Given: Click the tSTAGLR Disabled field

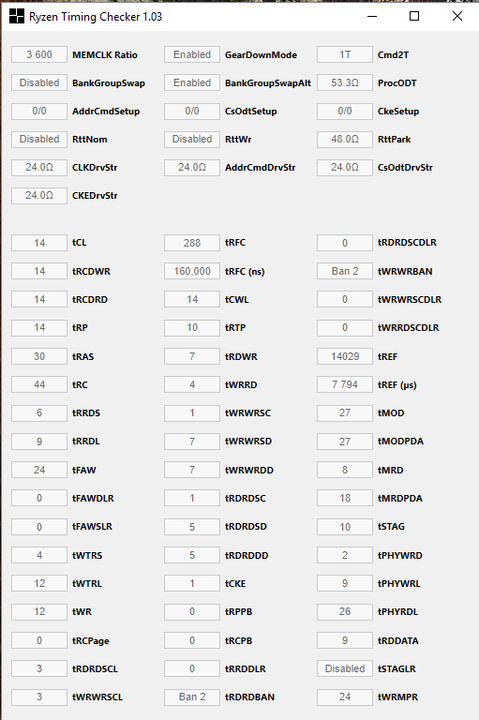Looking at the screenshot, I should click(x=345, y=669).
